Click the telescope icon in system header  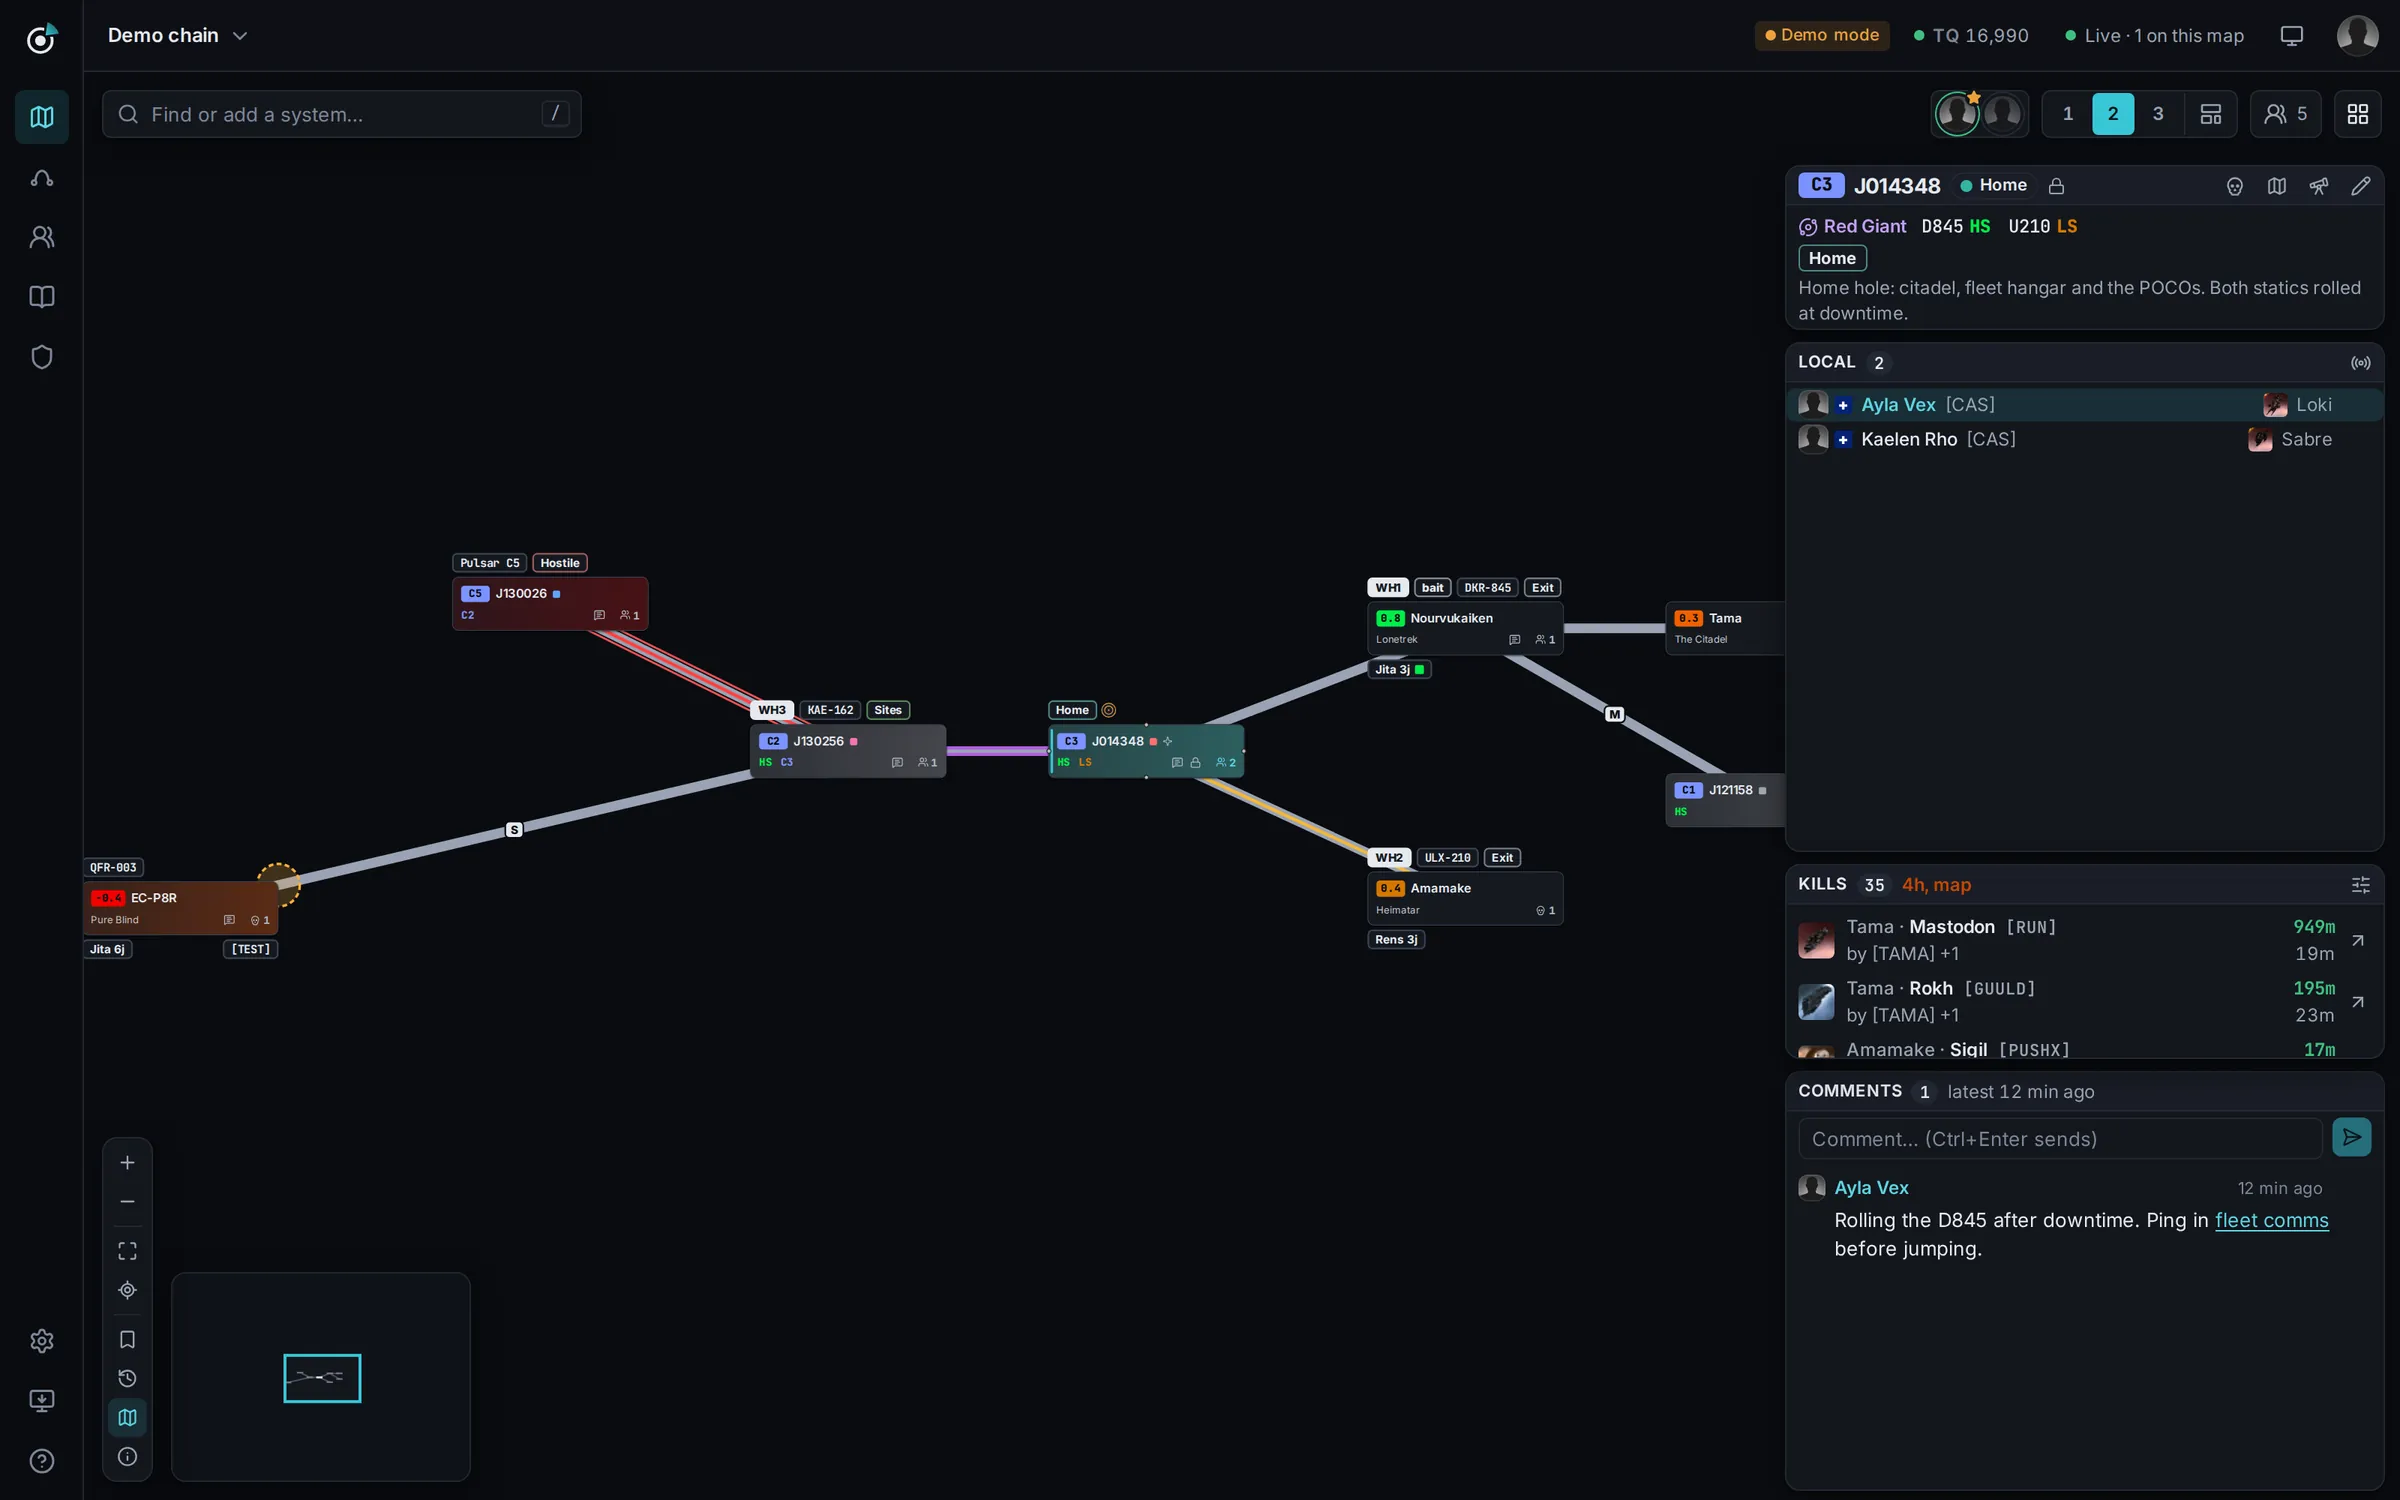[x=2319, y=186]
